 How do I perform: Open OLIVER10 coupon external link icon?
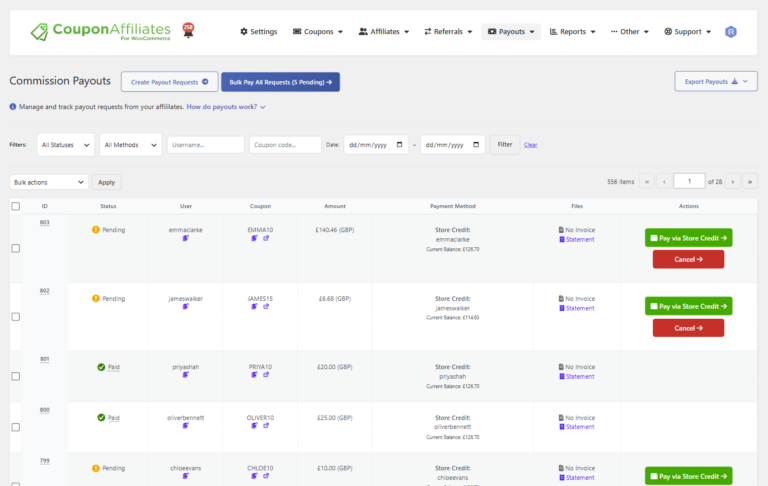(x=266, y=426)
